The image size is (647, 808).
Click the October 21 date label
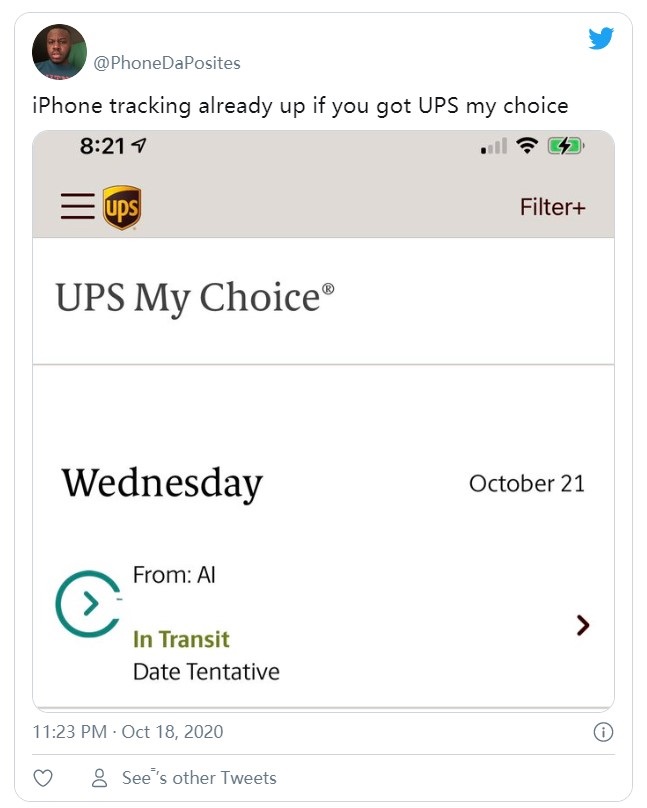pos(526,484)
